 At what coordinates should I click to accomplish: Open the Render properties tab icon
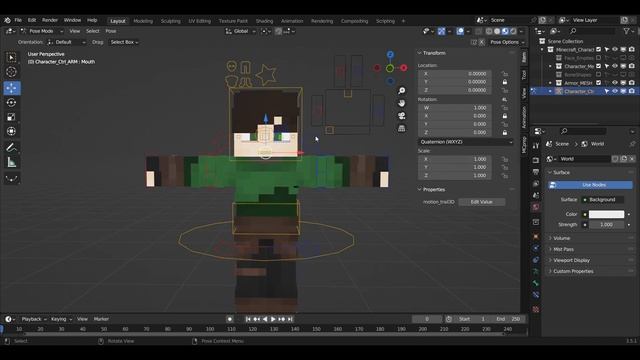coord(536,160)
